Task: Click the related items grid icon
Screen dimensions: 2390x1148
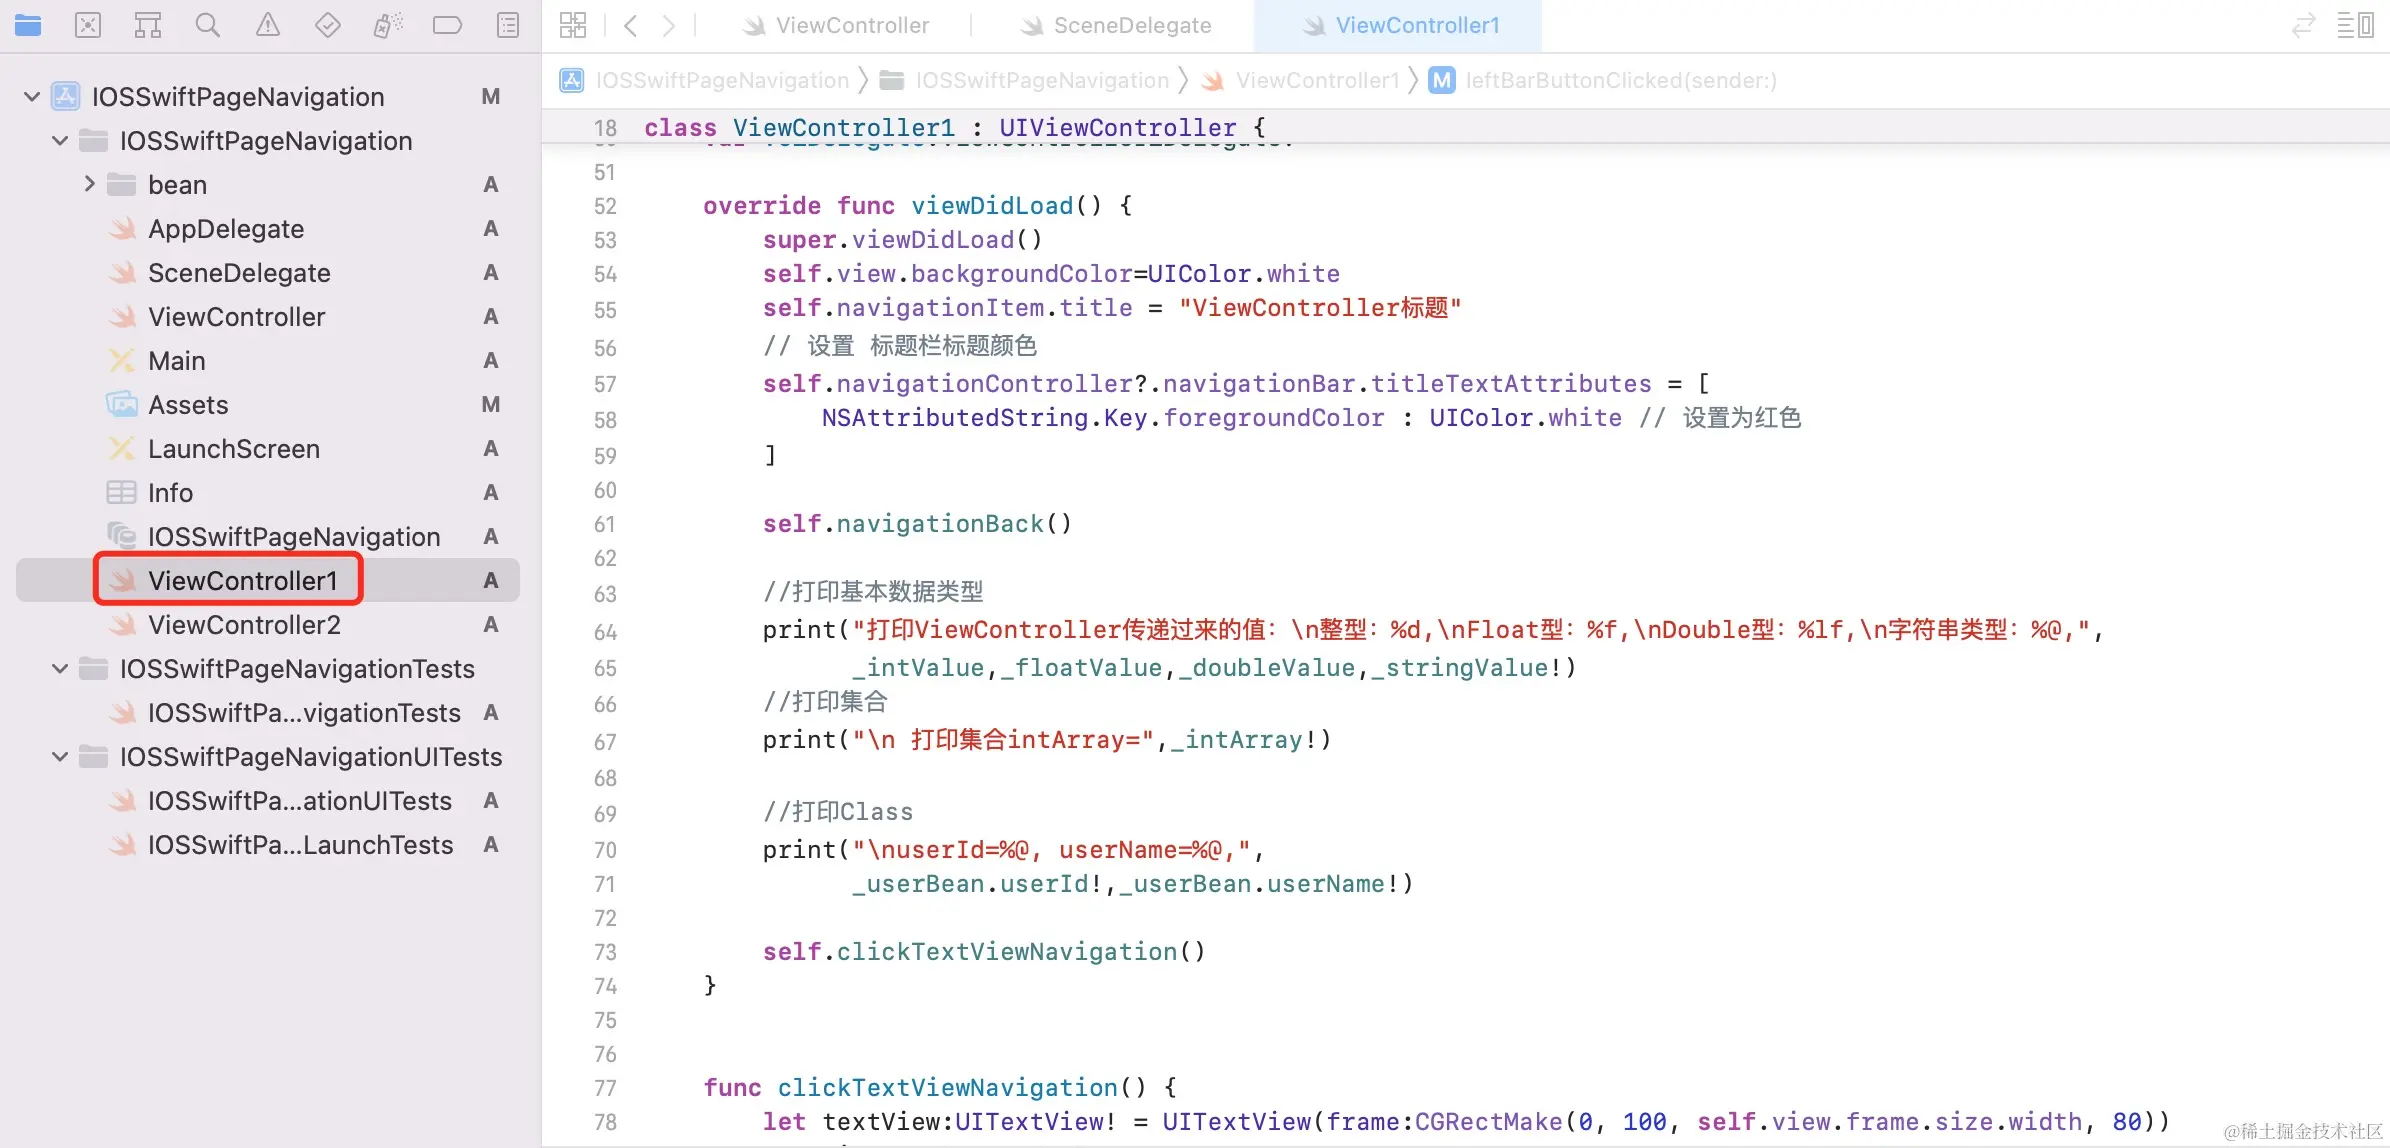Action: point(573,25)
